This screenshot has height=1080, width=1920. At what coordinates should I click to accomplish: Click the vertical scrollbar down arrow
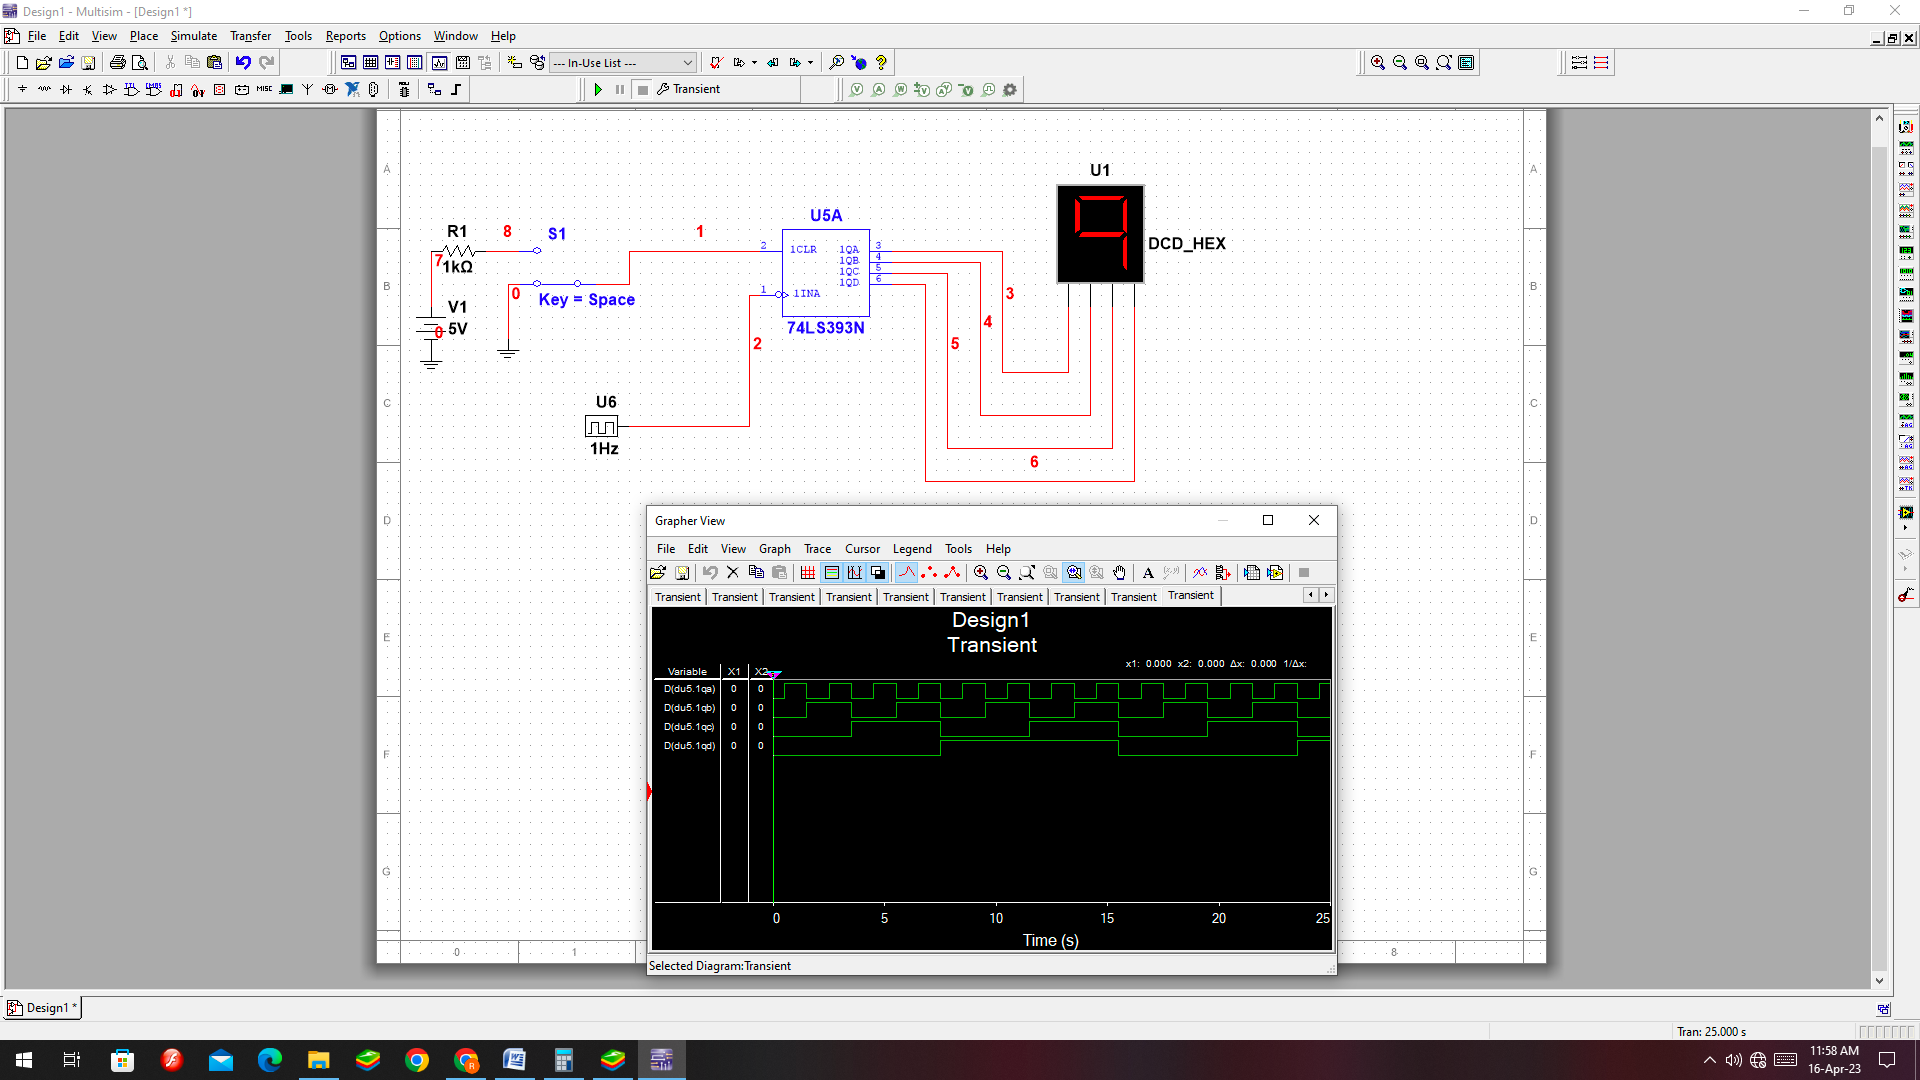1879,981
